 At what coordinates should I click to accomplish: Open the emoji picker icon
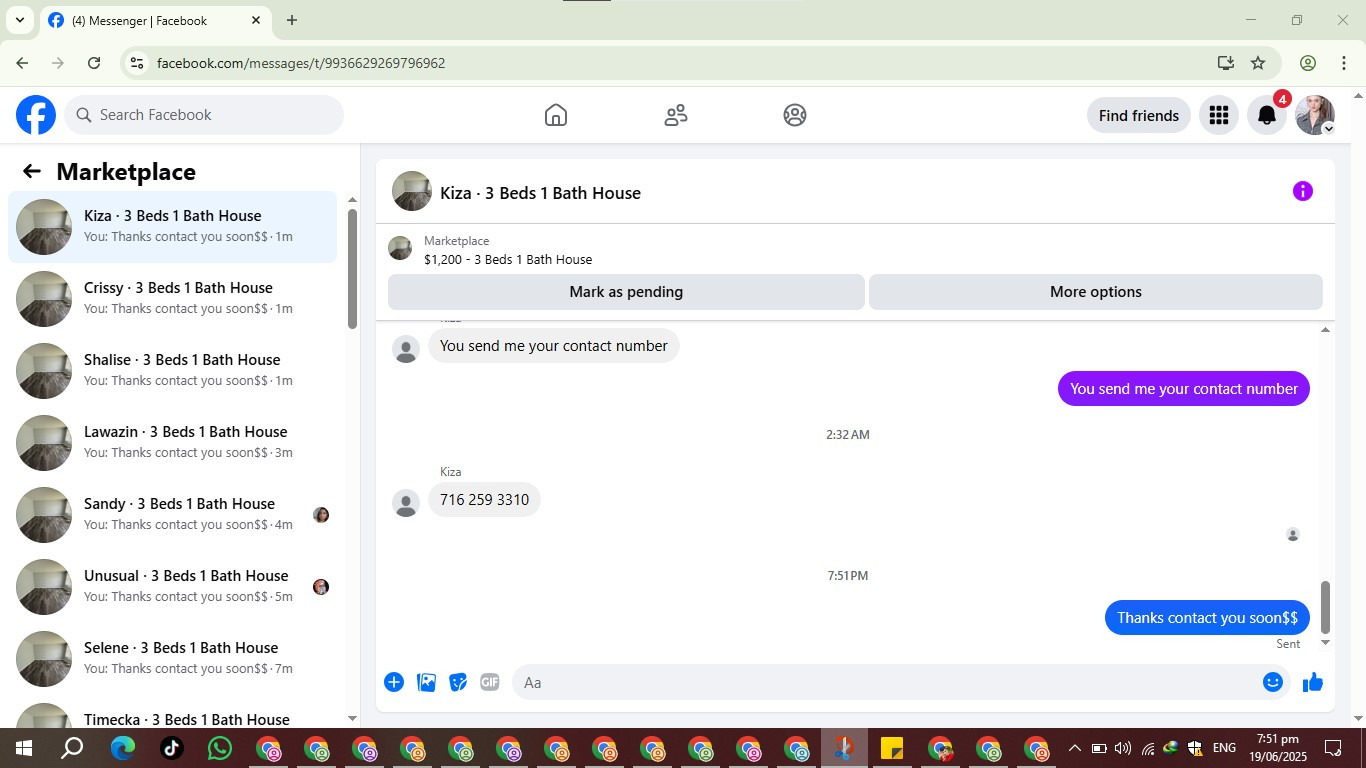tap(1273, 682)
